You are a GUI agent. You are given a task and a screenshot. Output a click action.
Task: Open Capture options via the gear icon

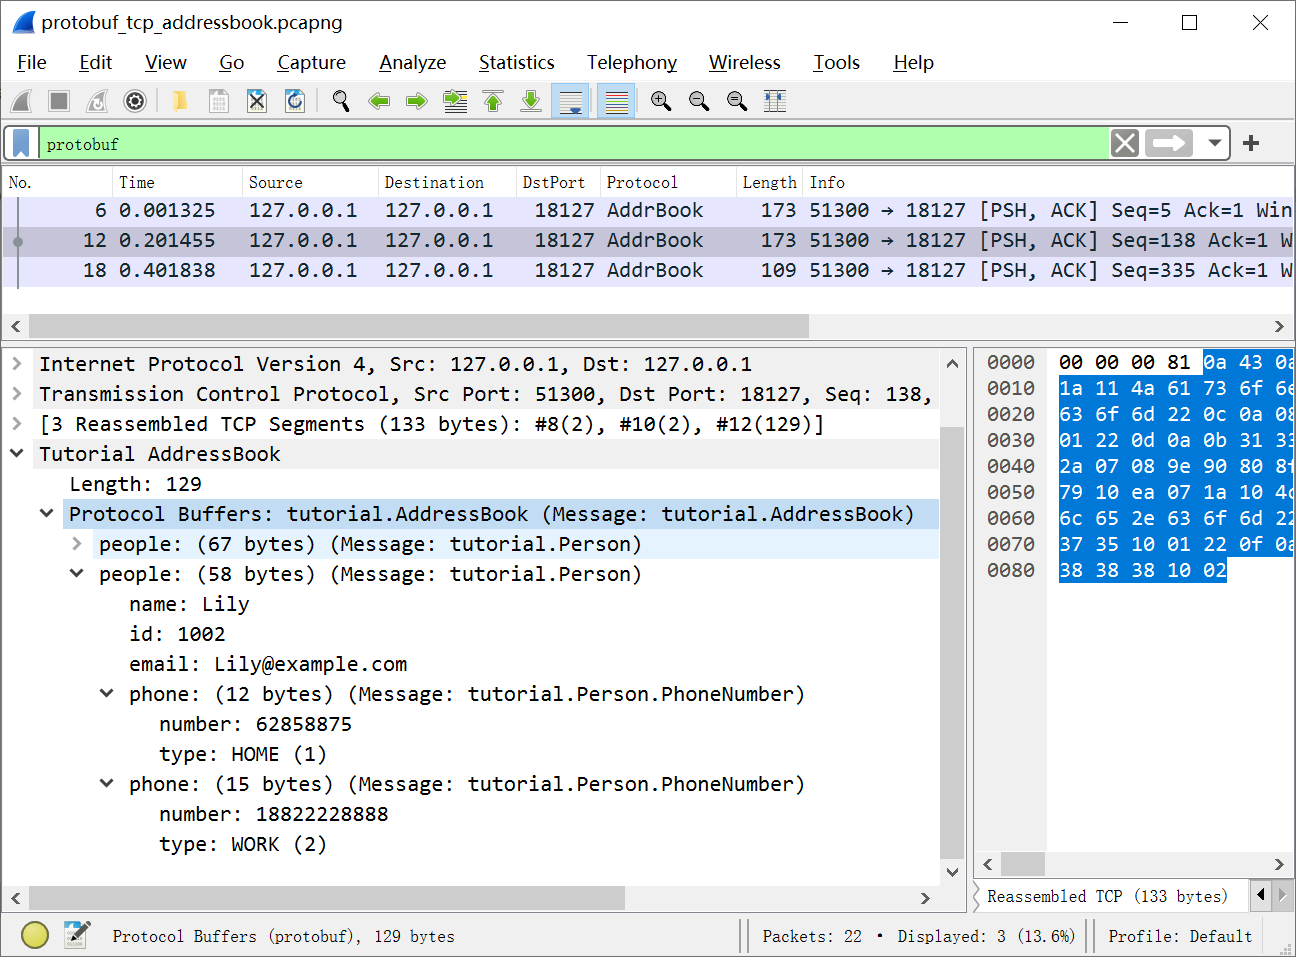click(x=135, y=100)
